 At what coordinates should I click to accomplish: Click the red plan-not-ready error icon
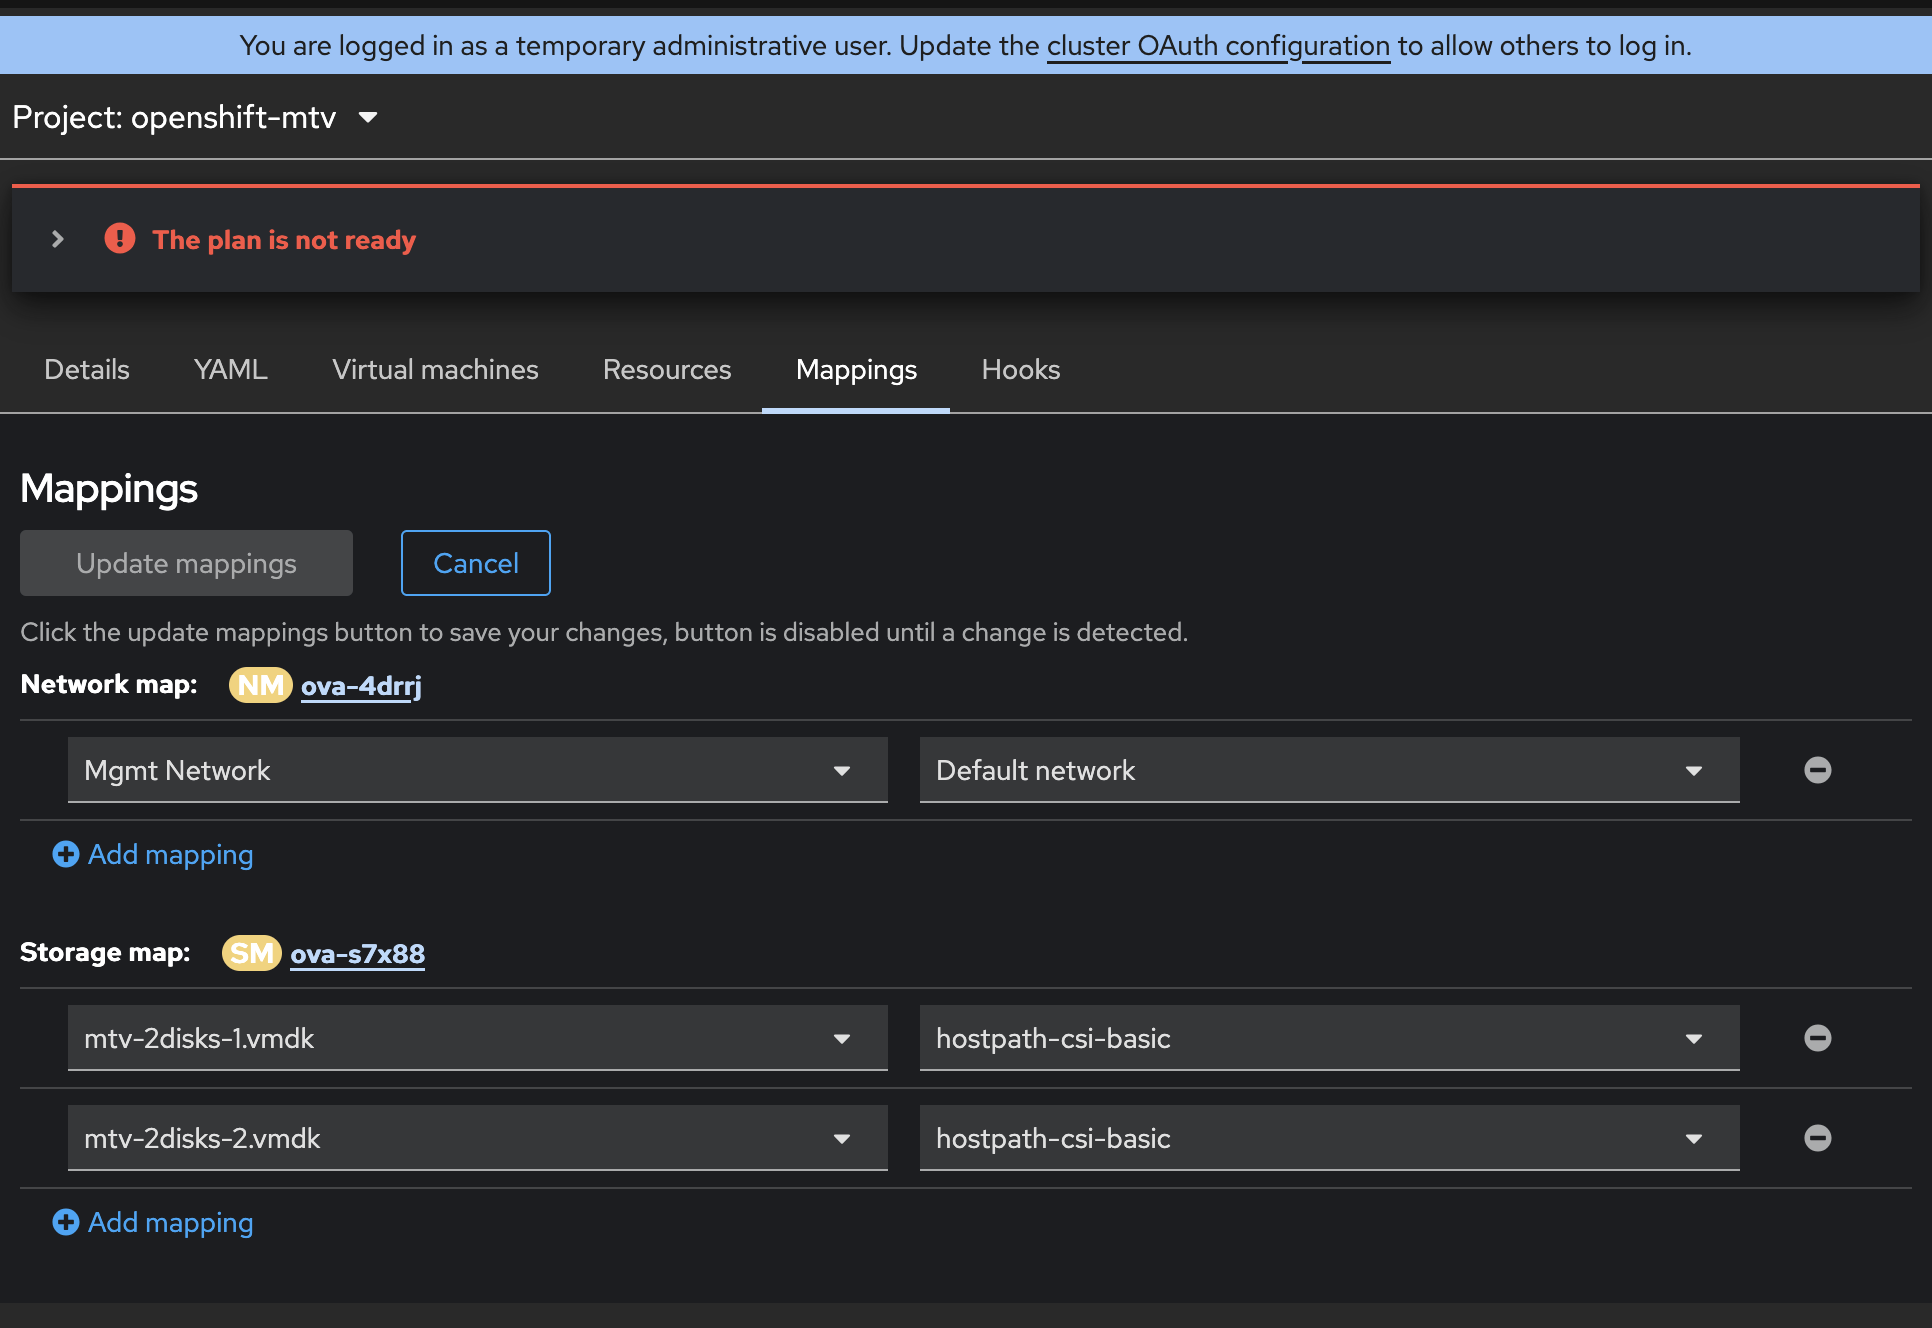[120, 239]
